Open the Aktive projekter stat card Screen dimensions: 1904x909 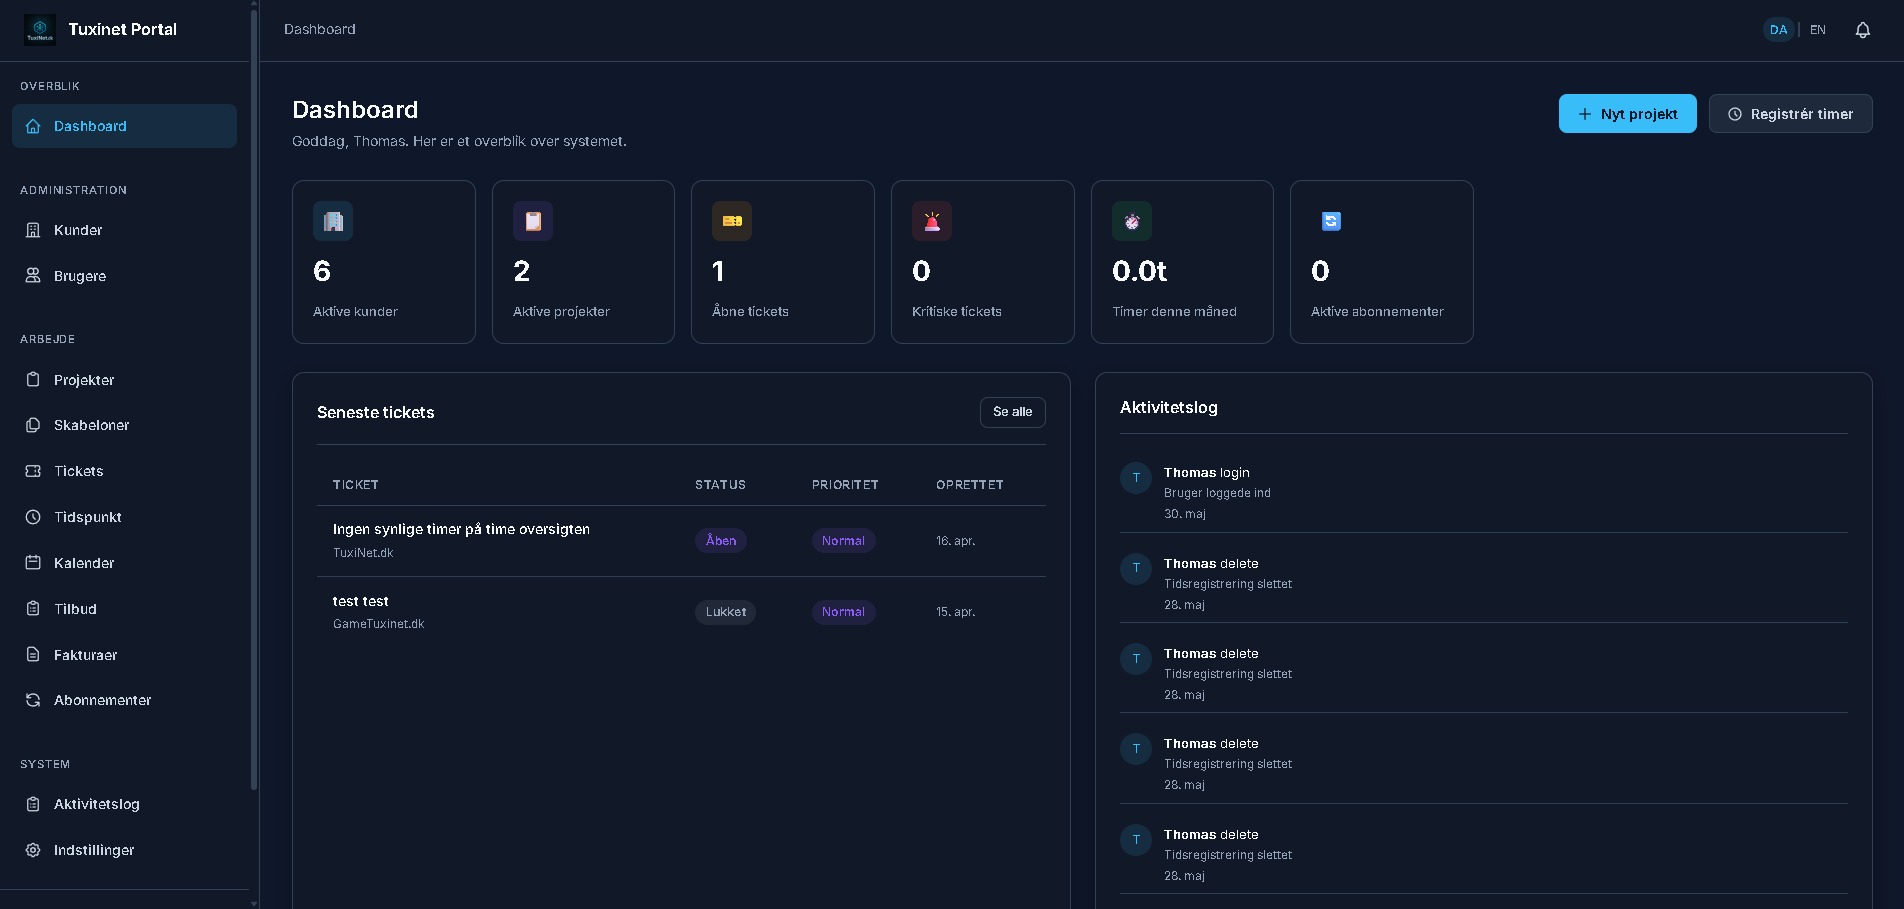pos(583,262)
